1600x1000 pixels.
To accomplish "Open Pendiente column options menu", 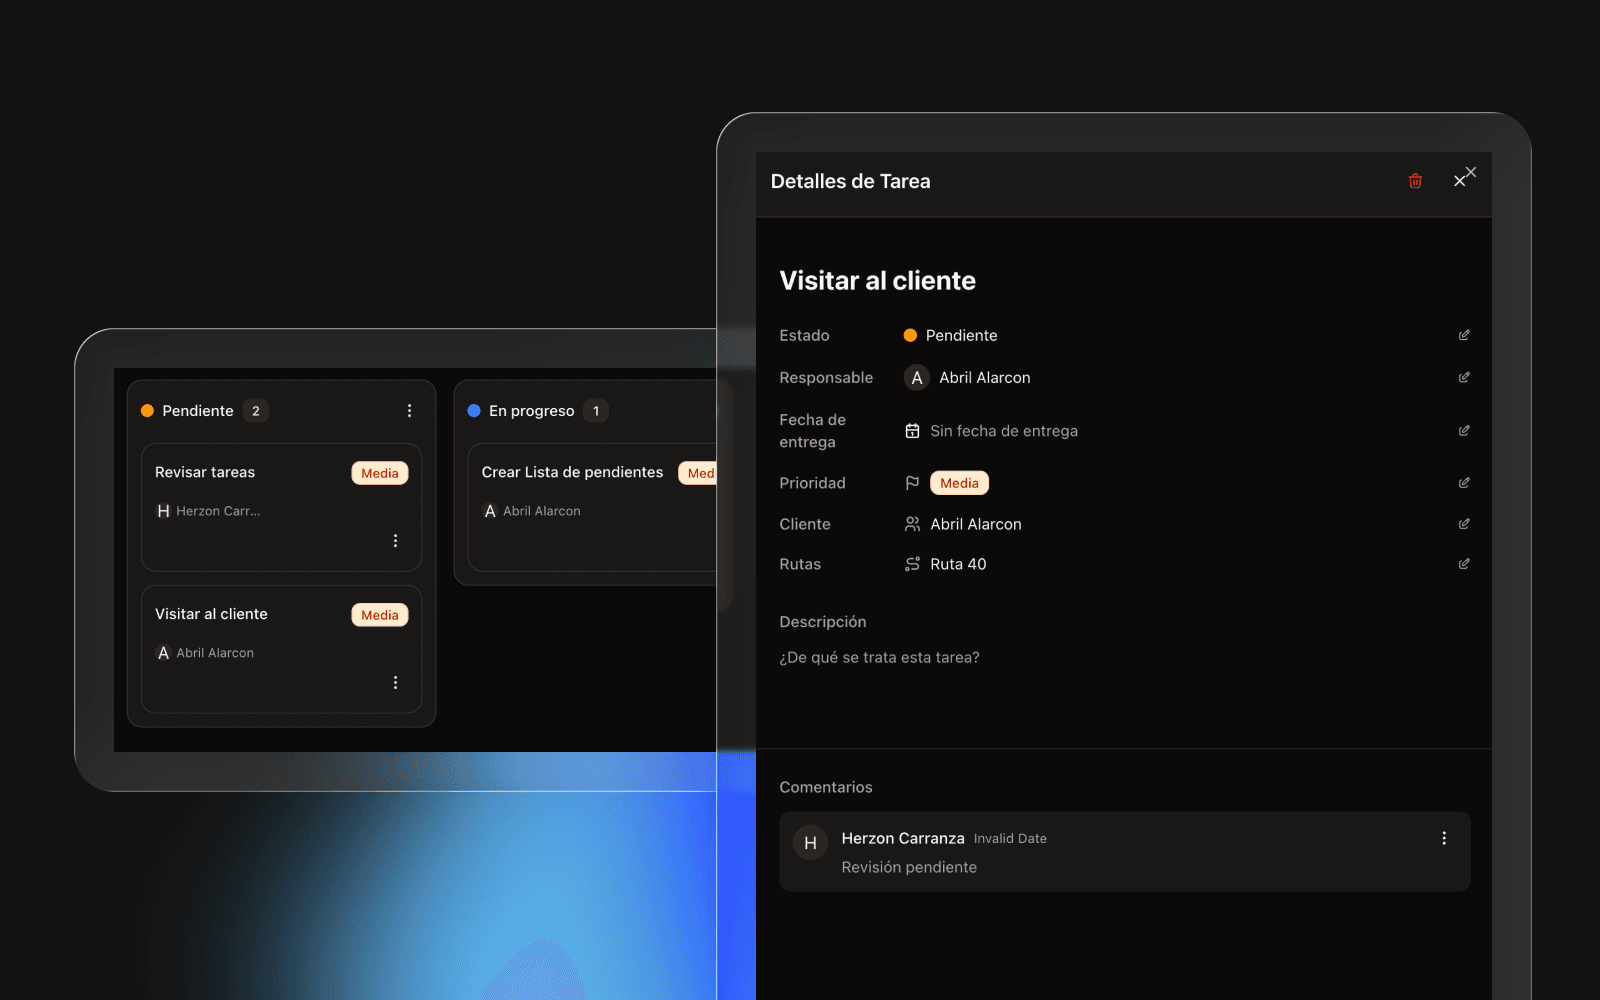I will tap(409, 411).
